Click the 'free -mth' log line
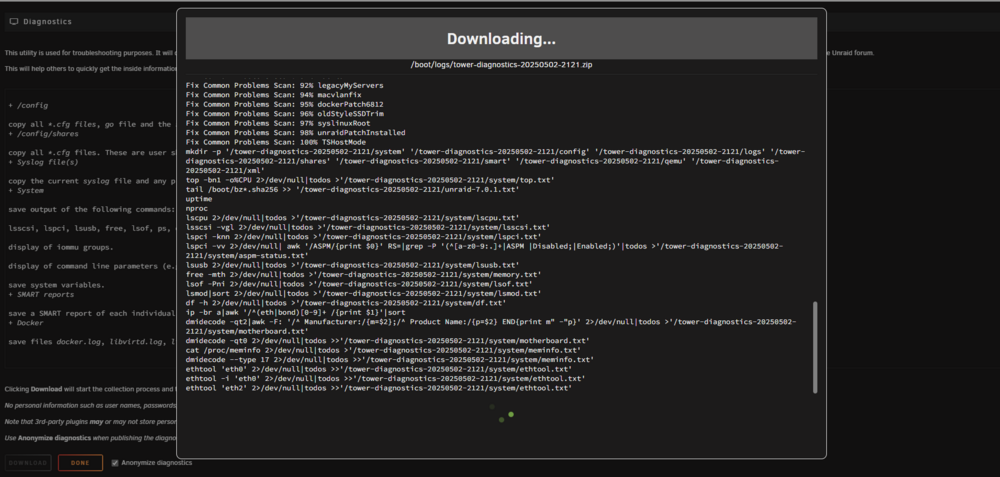 (364, 274)
